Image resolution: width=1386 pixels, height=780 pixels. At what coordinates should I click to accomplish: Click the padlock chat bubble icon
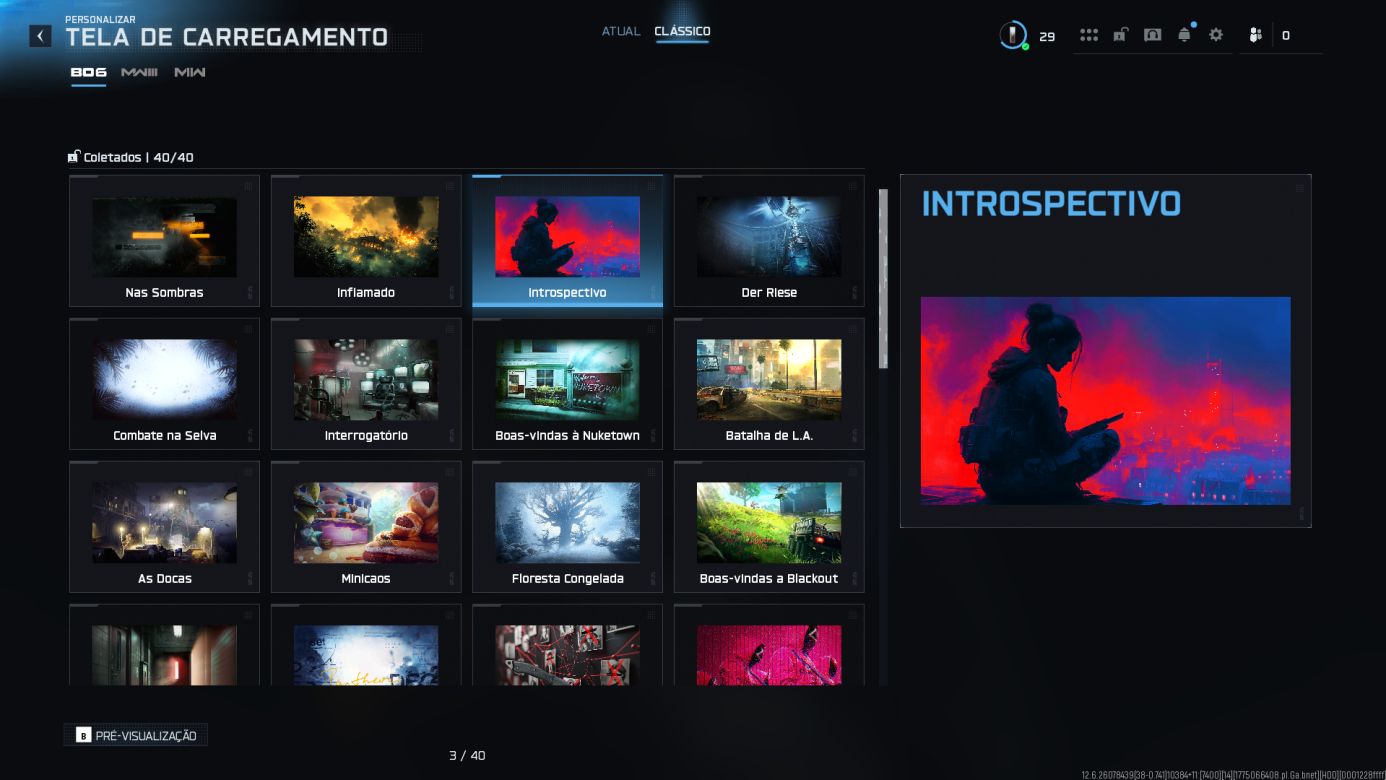point(1121,35)
